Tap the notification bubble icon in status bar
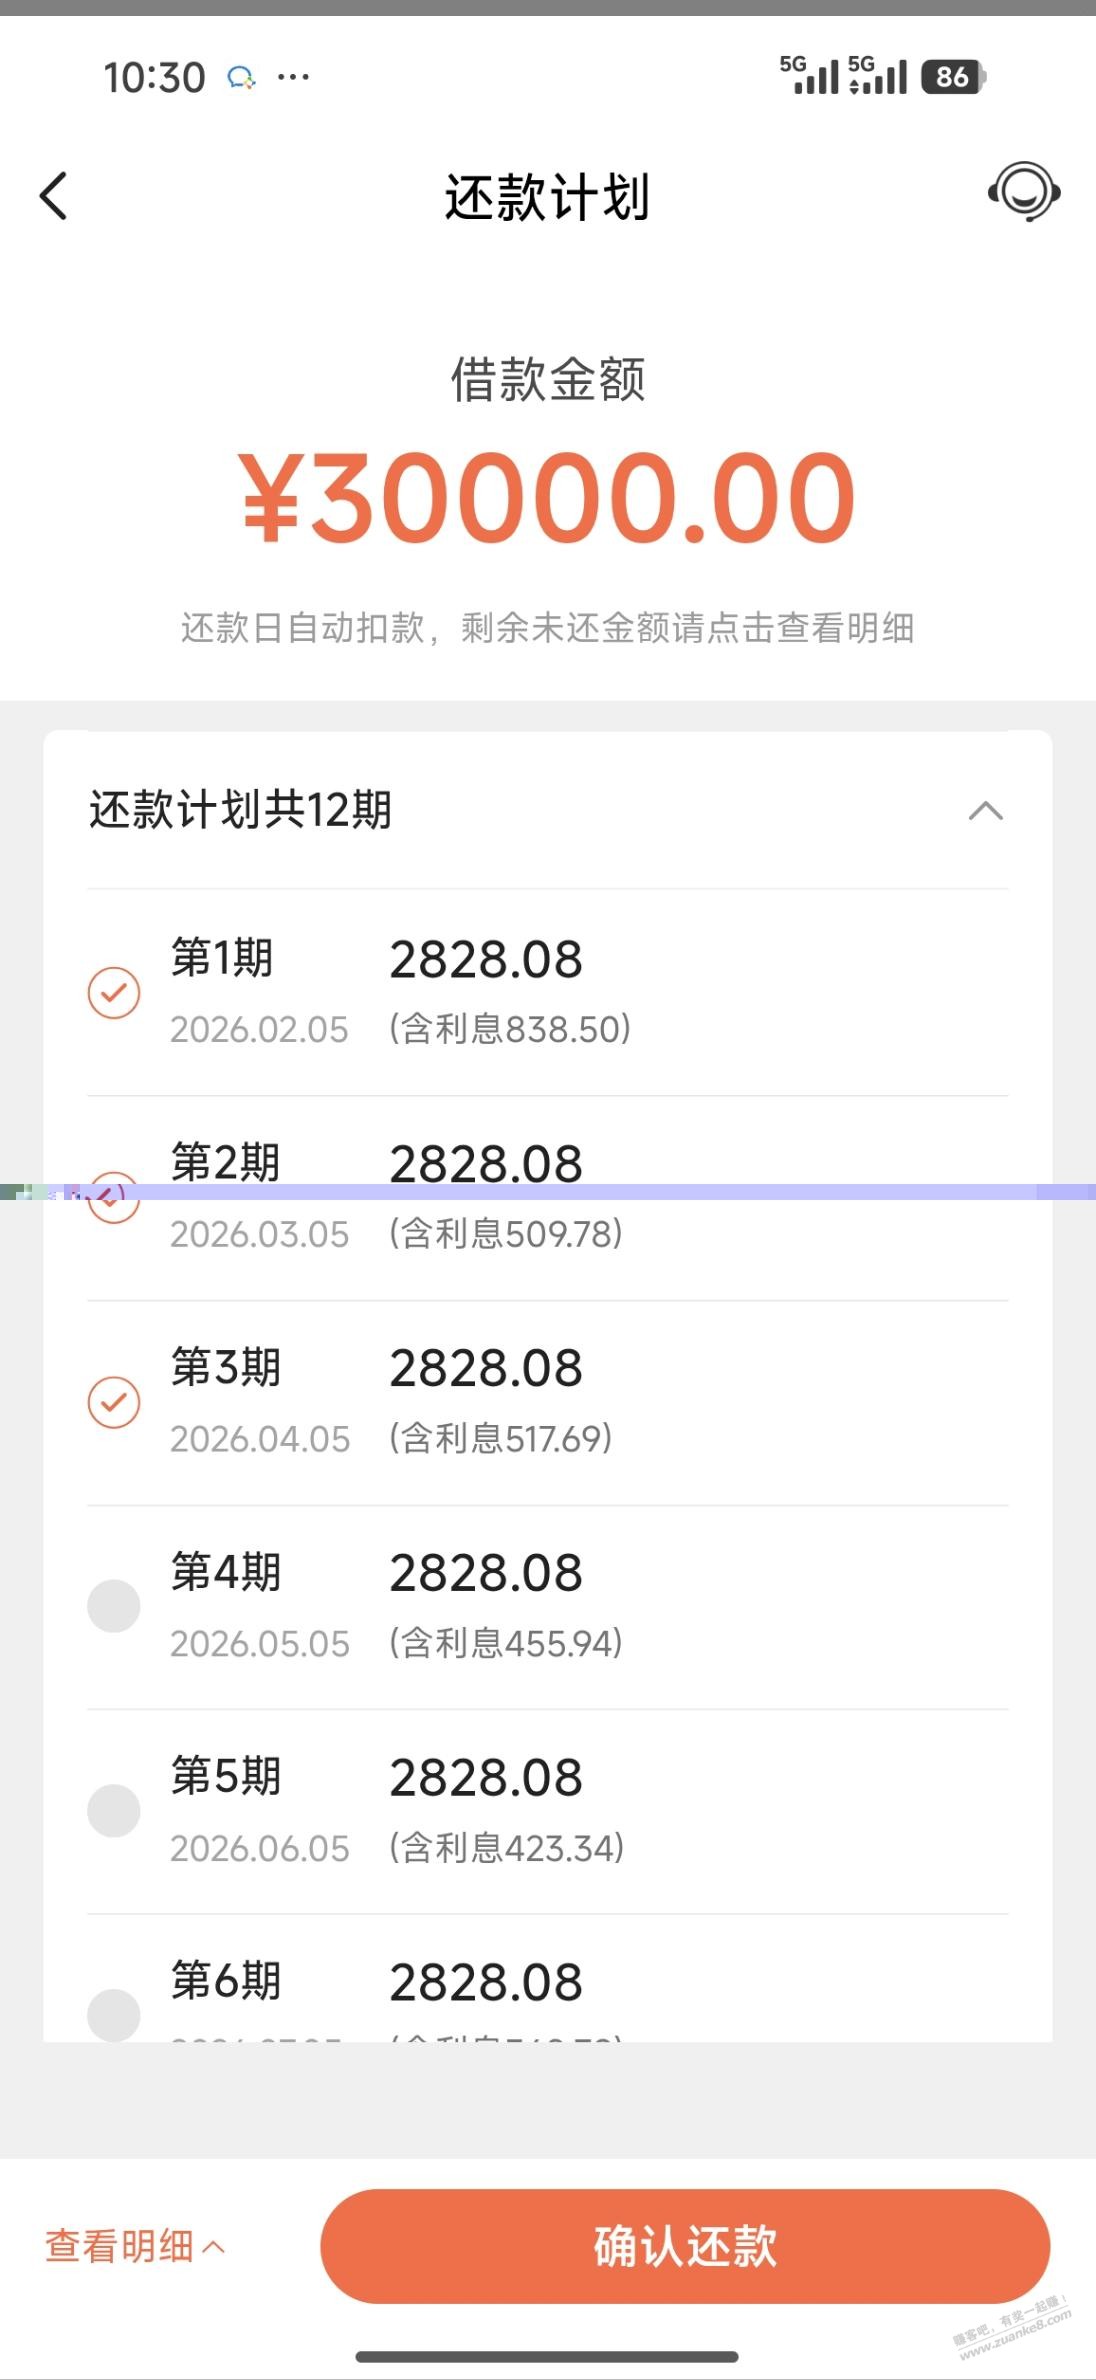 tap(241, 77)
